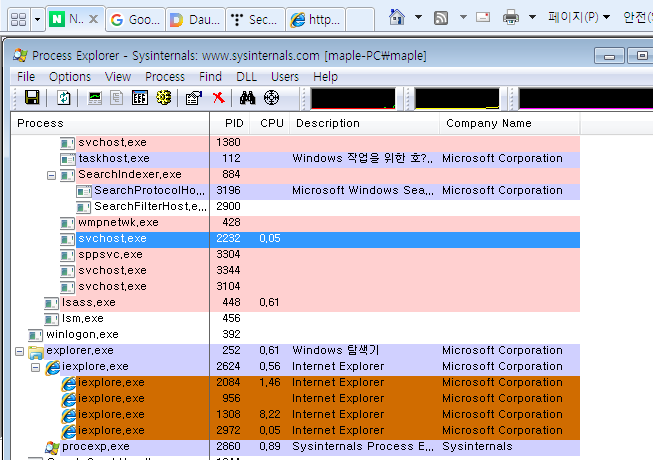
Task: Click the lsass.exe process icon
Action: click(x=51, y=303)
